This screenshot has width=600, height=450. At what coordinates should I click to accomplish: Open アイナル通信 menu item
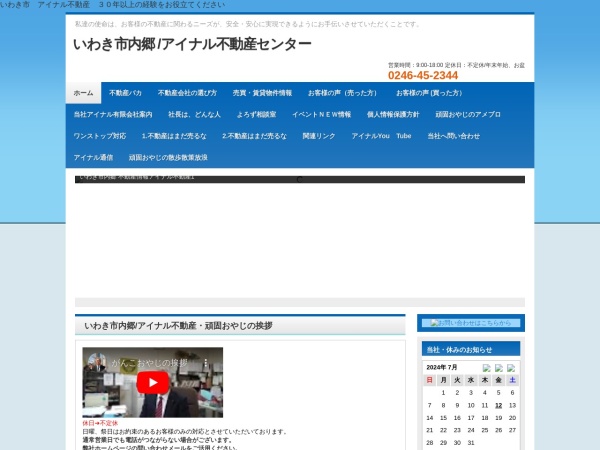[x=93, y=157]
